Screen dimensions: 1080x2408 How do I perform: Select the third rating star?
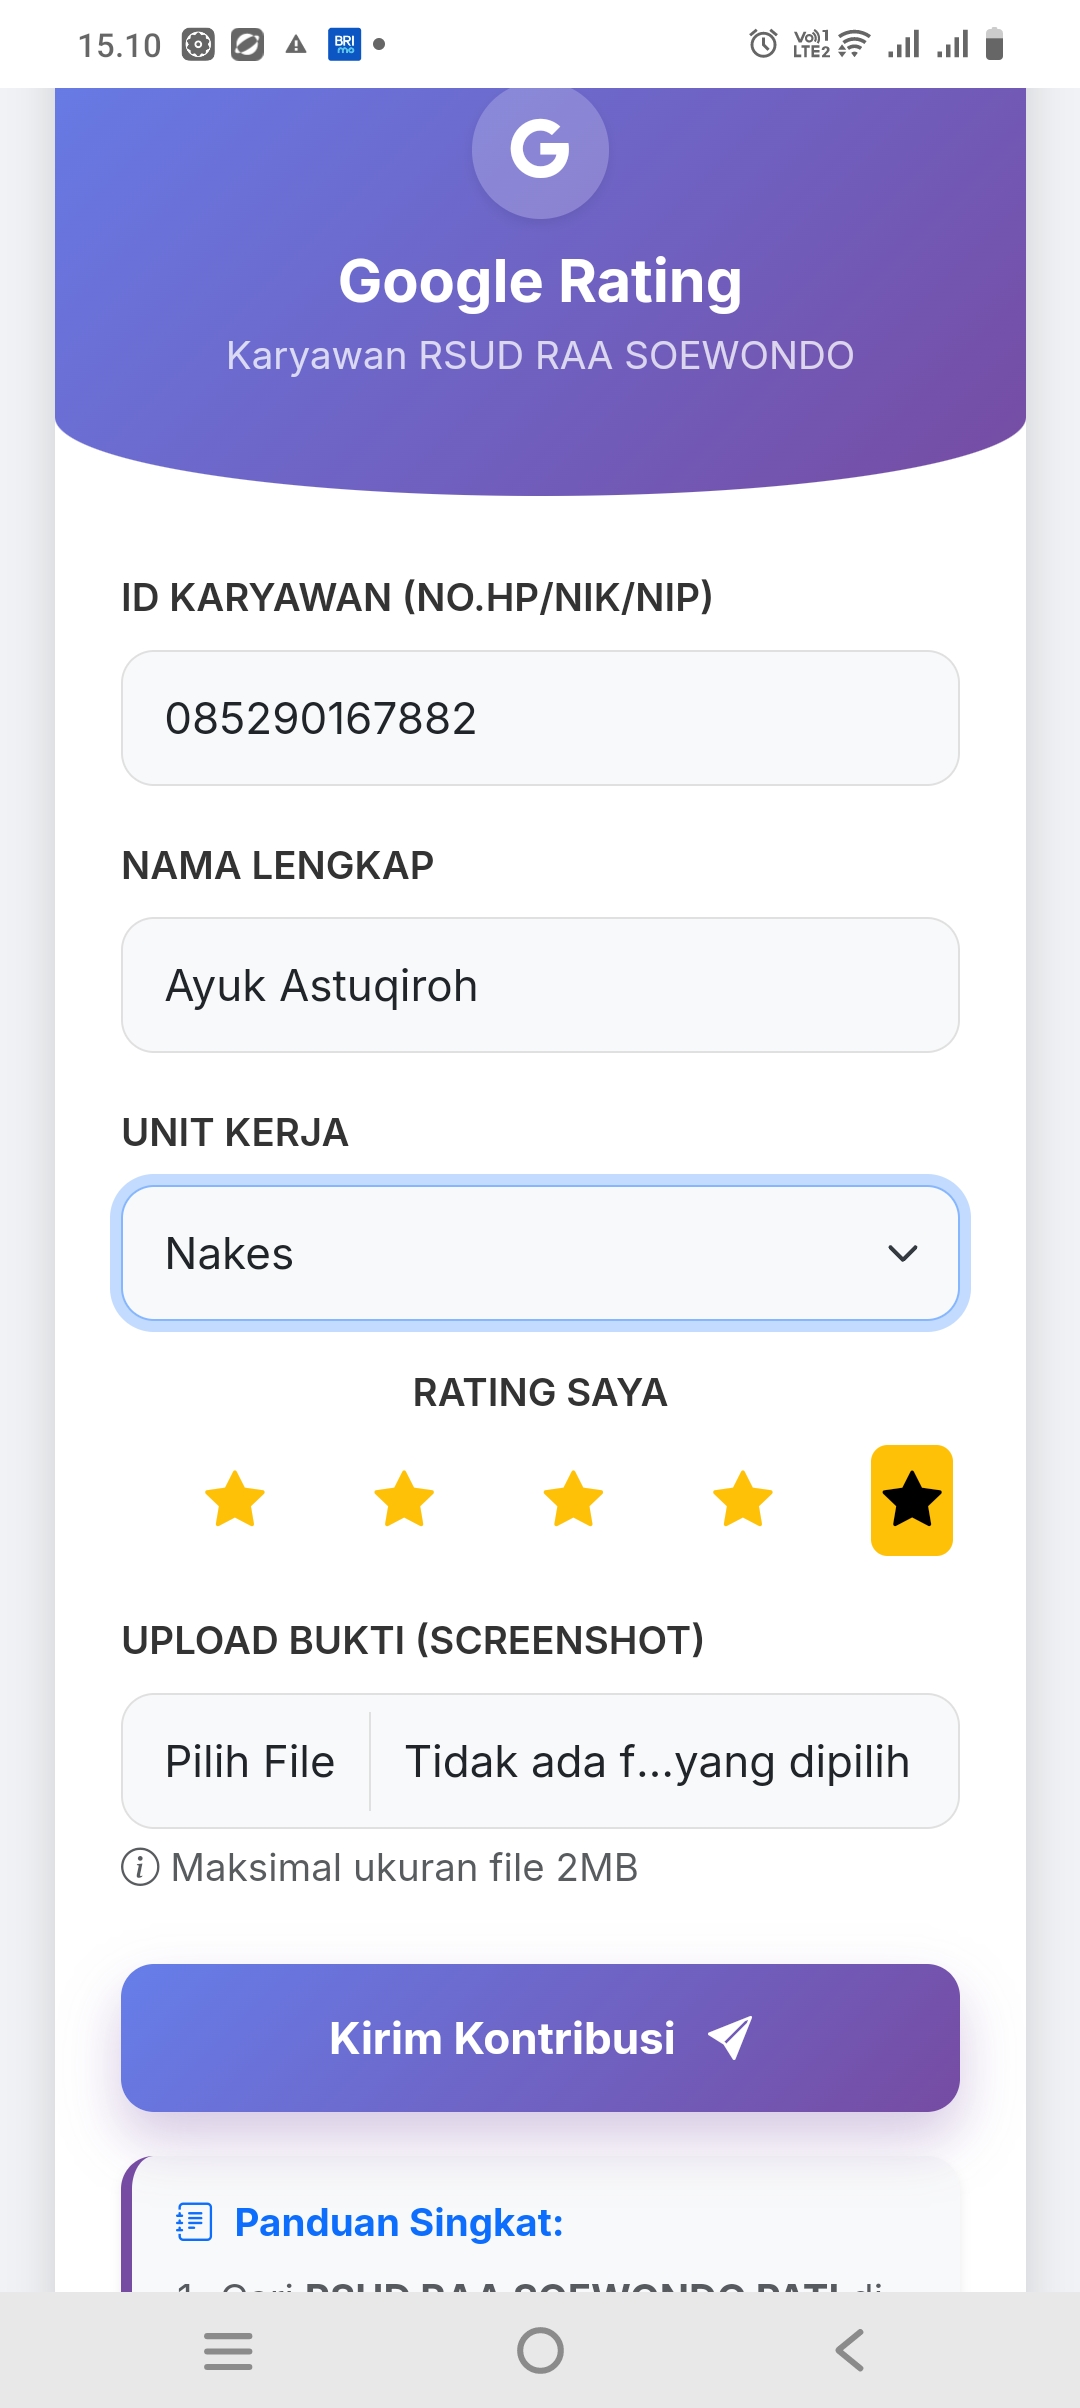click(573, 1499)
